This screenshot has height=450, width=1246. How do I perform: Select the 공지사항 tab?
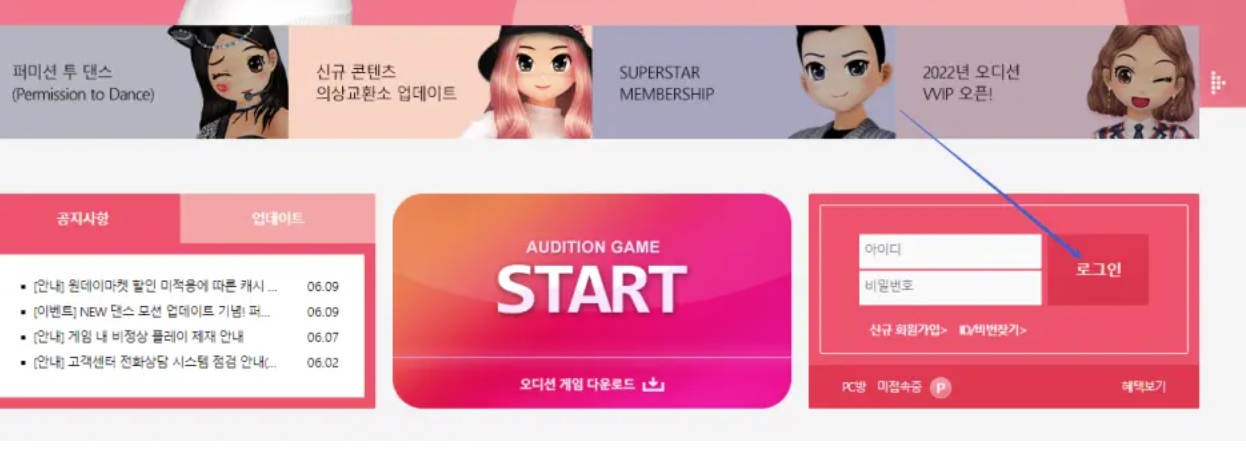tap(83, 219)
